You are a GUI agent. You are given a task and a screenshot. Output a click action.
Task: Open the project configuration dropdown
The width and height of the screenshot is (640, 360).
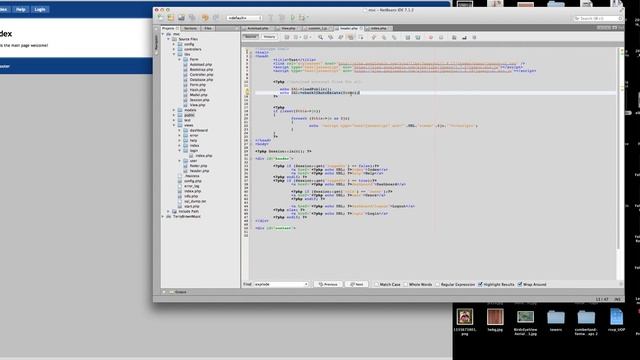pos(244,18)
